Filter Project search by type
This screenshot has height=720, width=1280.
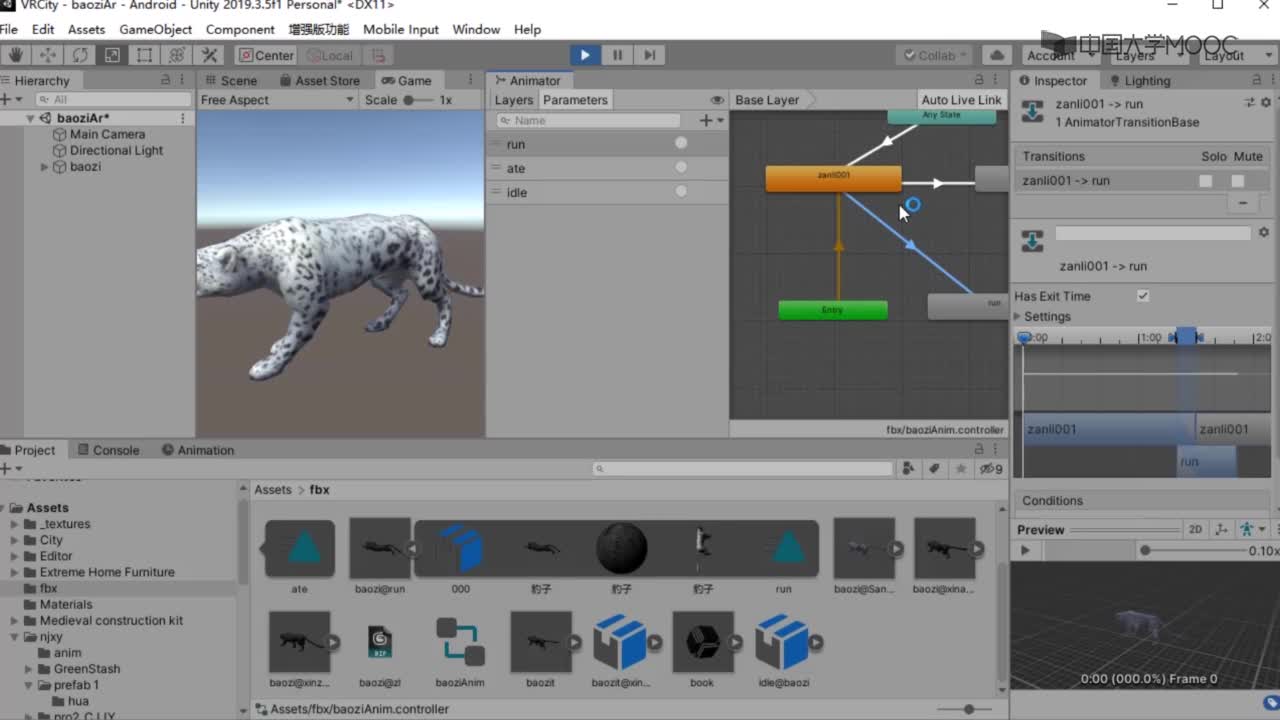pos(908,468)
